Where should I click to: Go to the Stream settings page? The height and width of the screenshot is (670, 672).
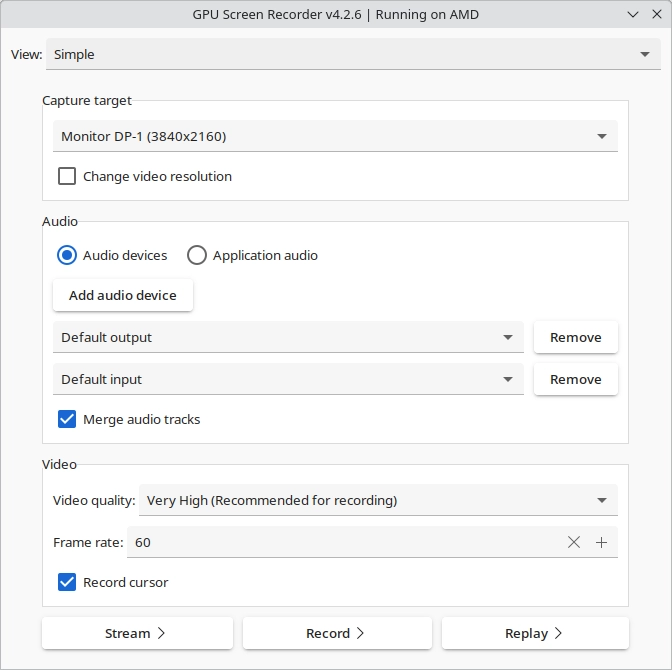(137, 633)
